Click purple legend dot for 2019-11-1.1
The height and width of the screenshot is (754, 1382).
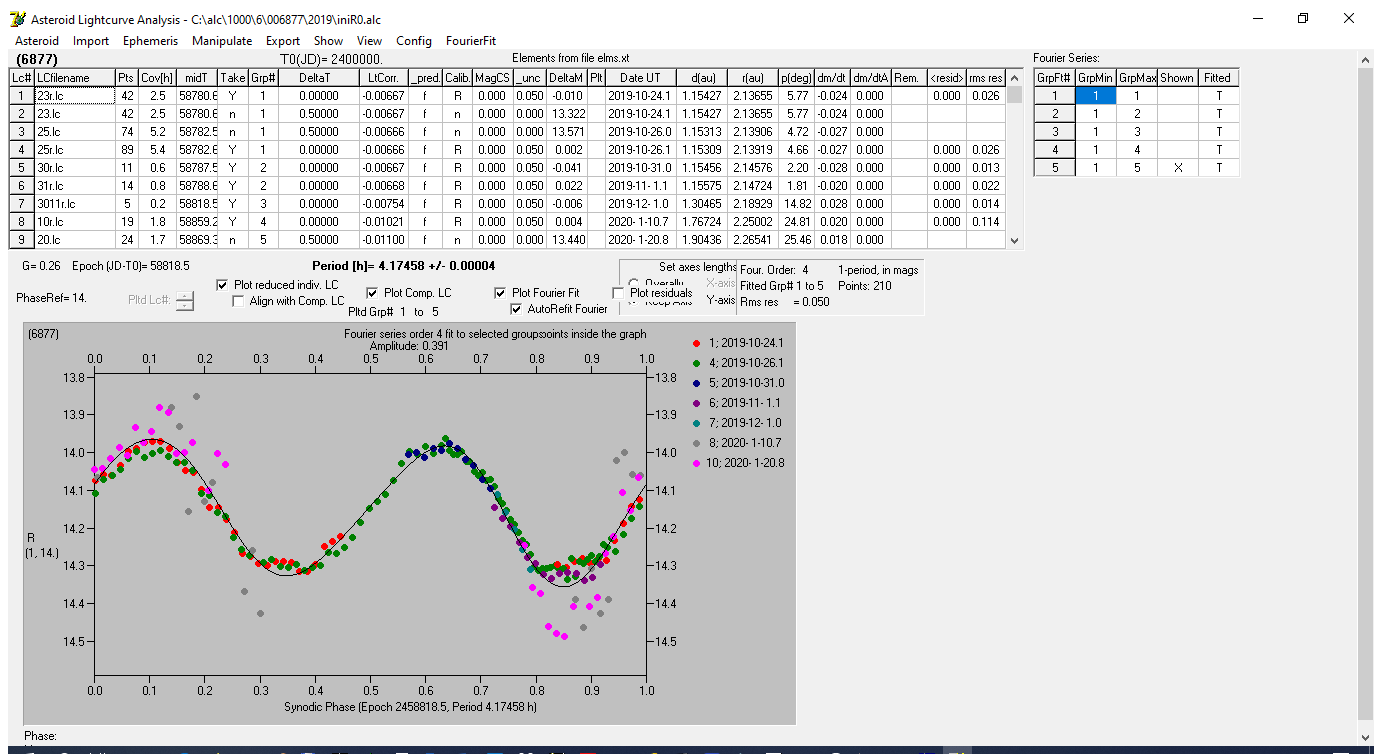click(x=696, y=403)
